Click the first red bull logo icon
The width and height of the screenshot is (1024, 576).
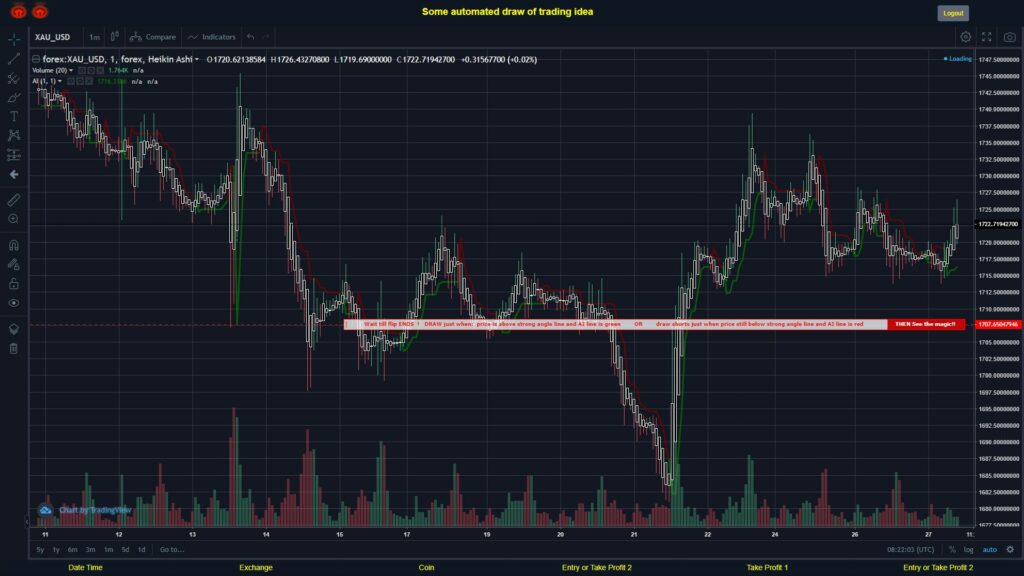pos(18,11)
